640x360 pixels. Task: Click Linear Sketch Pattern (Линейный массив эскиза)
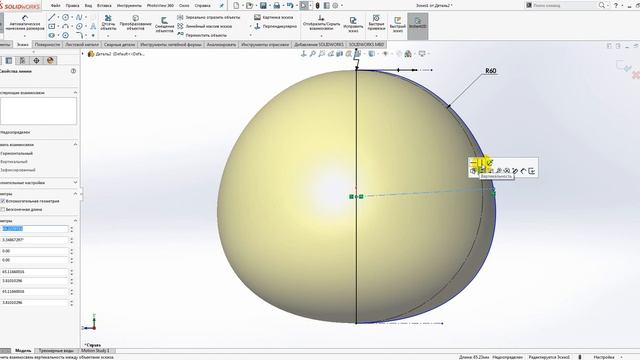(205, 26)
